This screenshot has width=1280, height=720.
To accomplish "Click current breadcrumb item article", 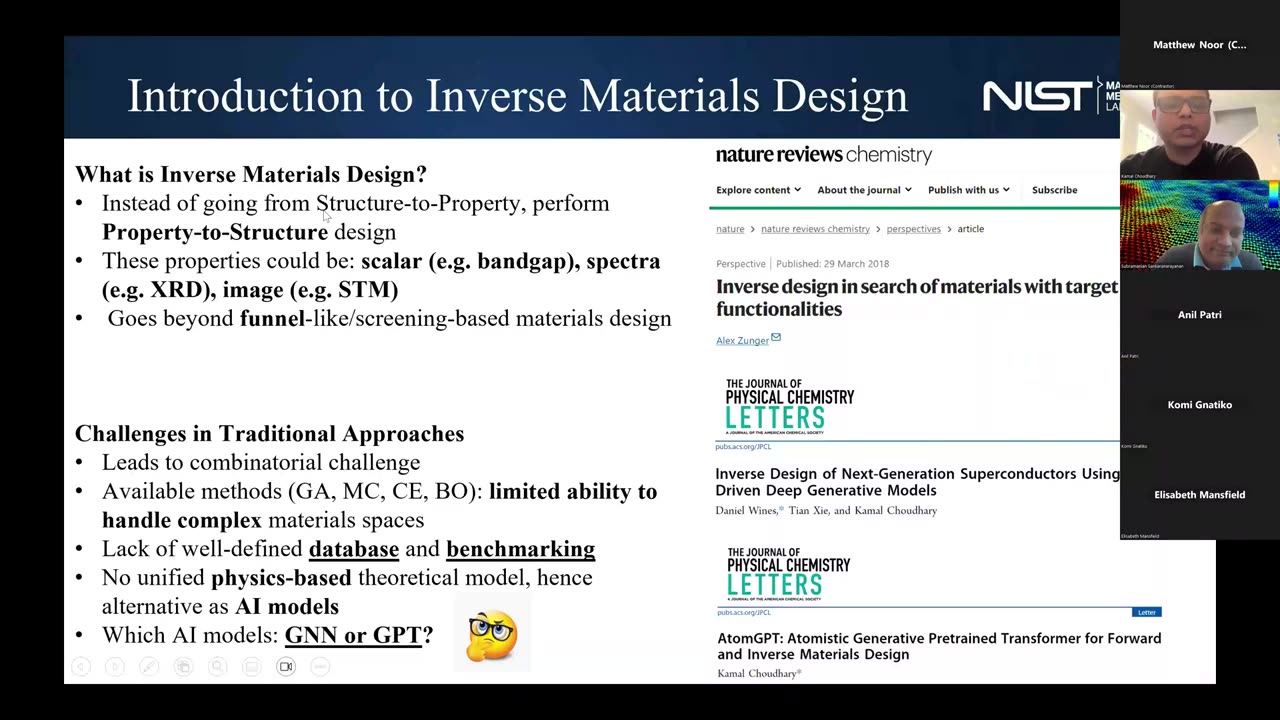I will click(970, 229).
